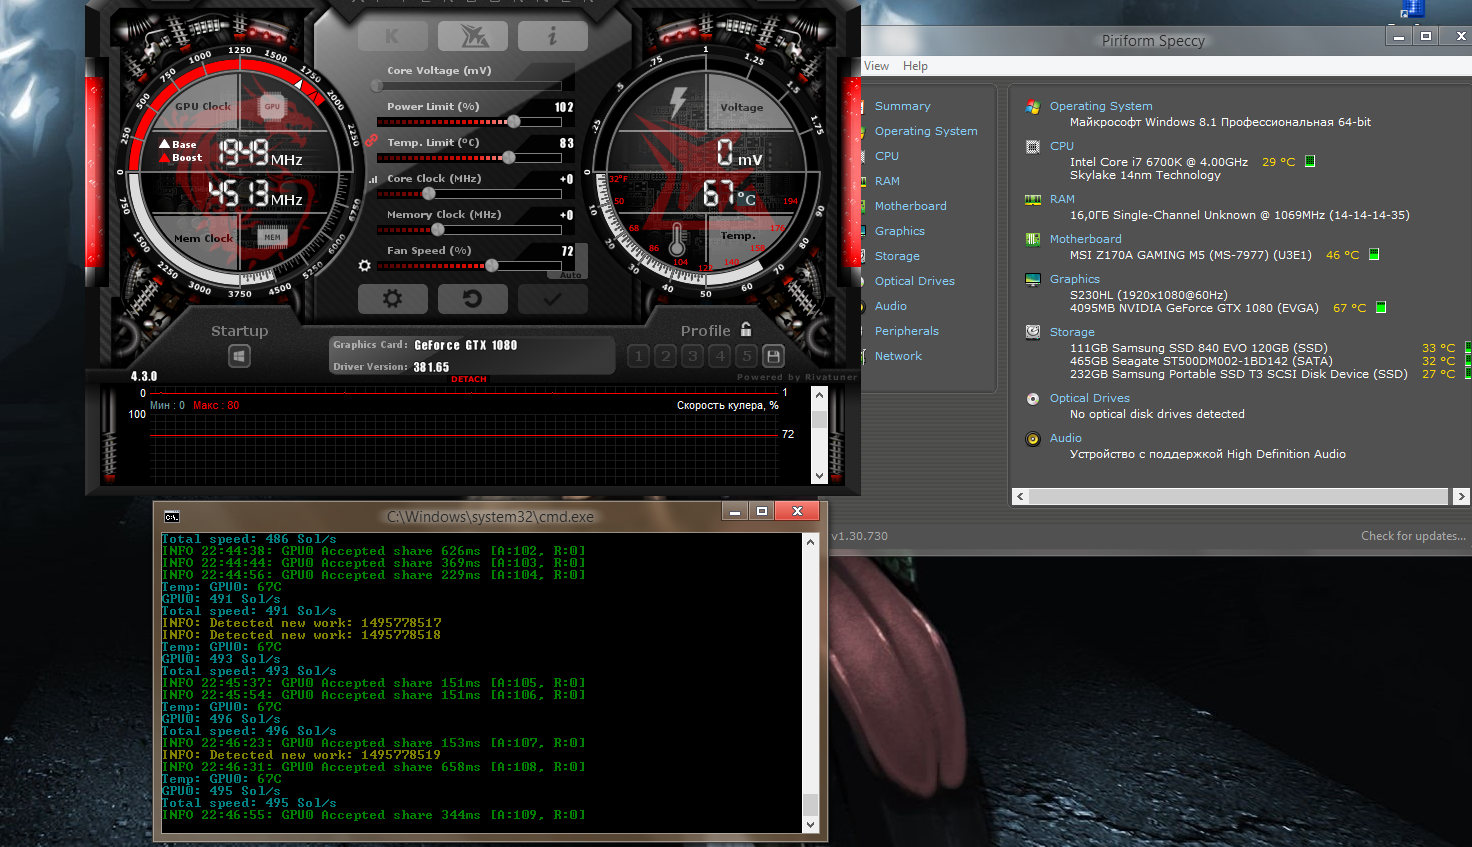Select Optical Drives in the Speccy sidebar

point(914,281)
